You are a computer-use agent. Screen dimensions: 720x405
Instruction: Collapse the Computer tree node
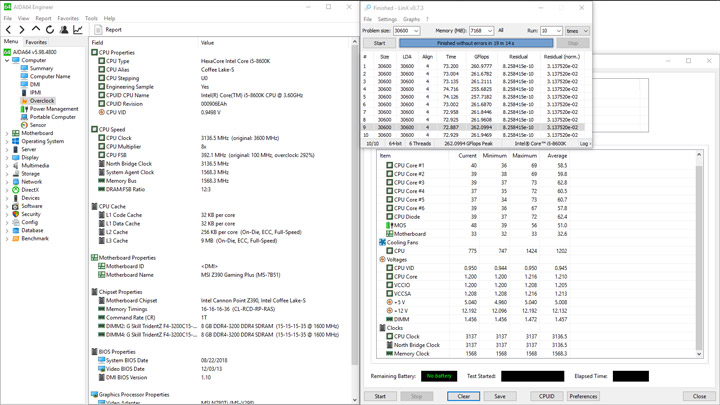coord(7,60)
